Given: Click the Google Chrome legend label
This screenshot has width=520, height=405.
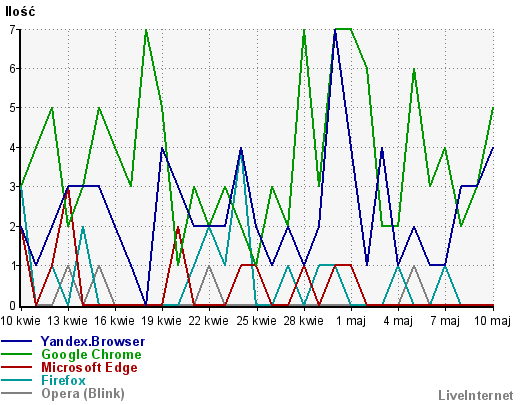Looking at the screenshot, I should pos(91,354).
